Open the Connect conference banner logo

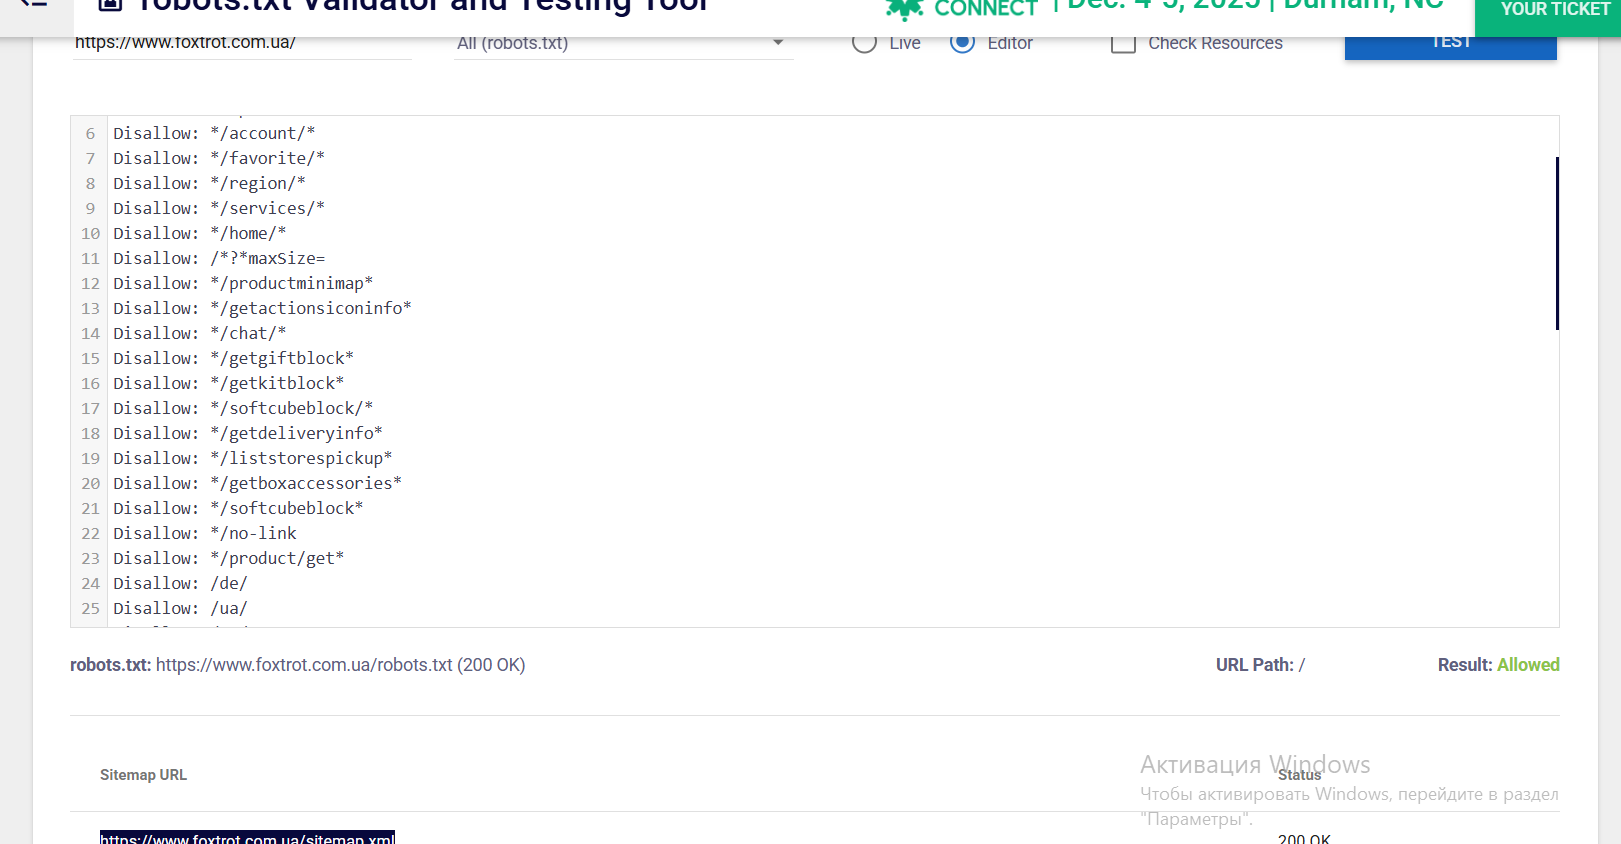(x=961, y=8)
